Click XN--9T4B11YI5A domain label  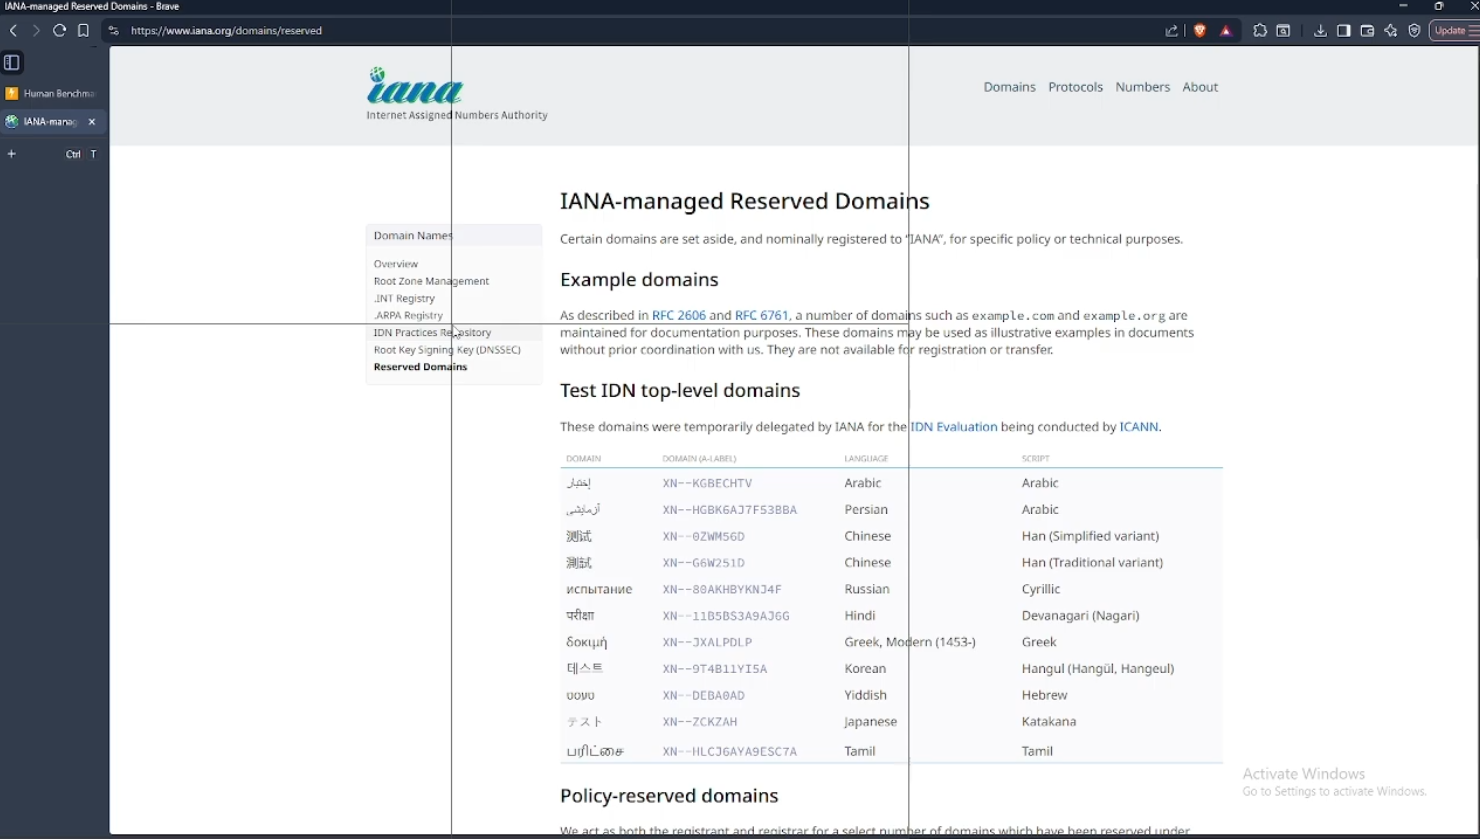(715, 669)
